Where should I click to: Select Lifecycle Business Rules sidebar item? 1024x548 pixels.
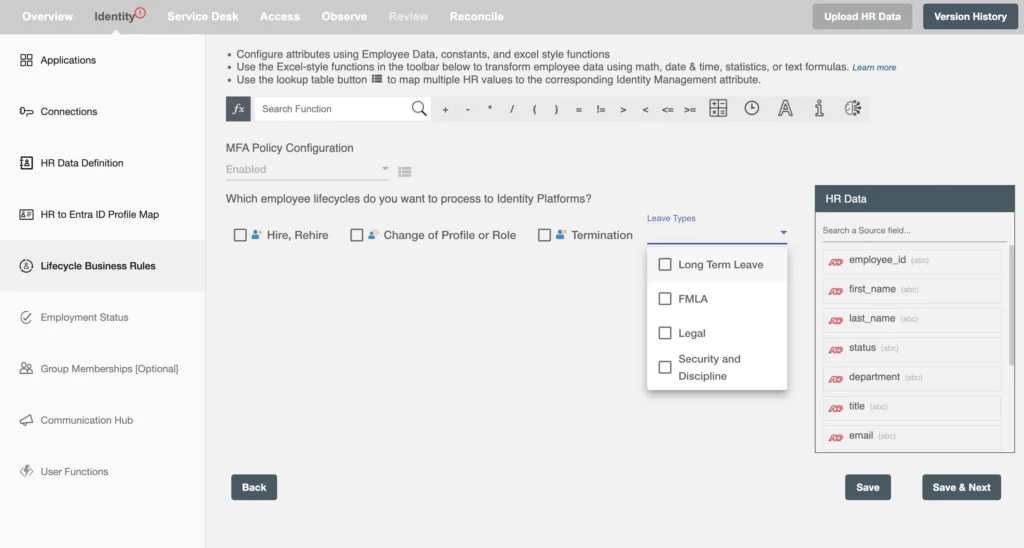point(103,266)
